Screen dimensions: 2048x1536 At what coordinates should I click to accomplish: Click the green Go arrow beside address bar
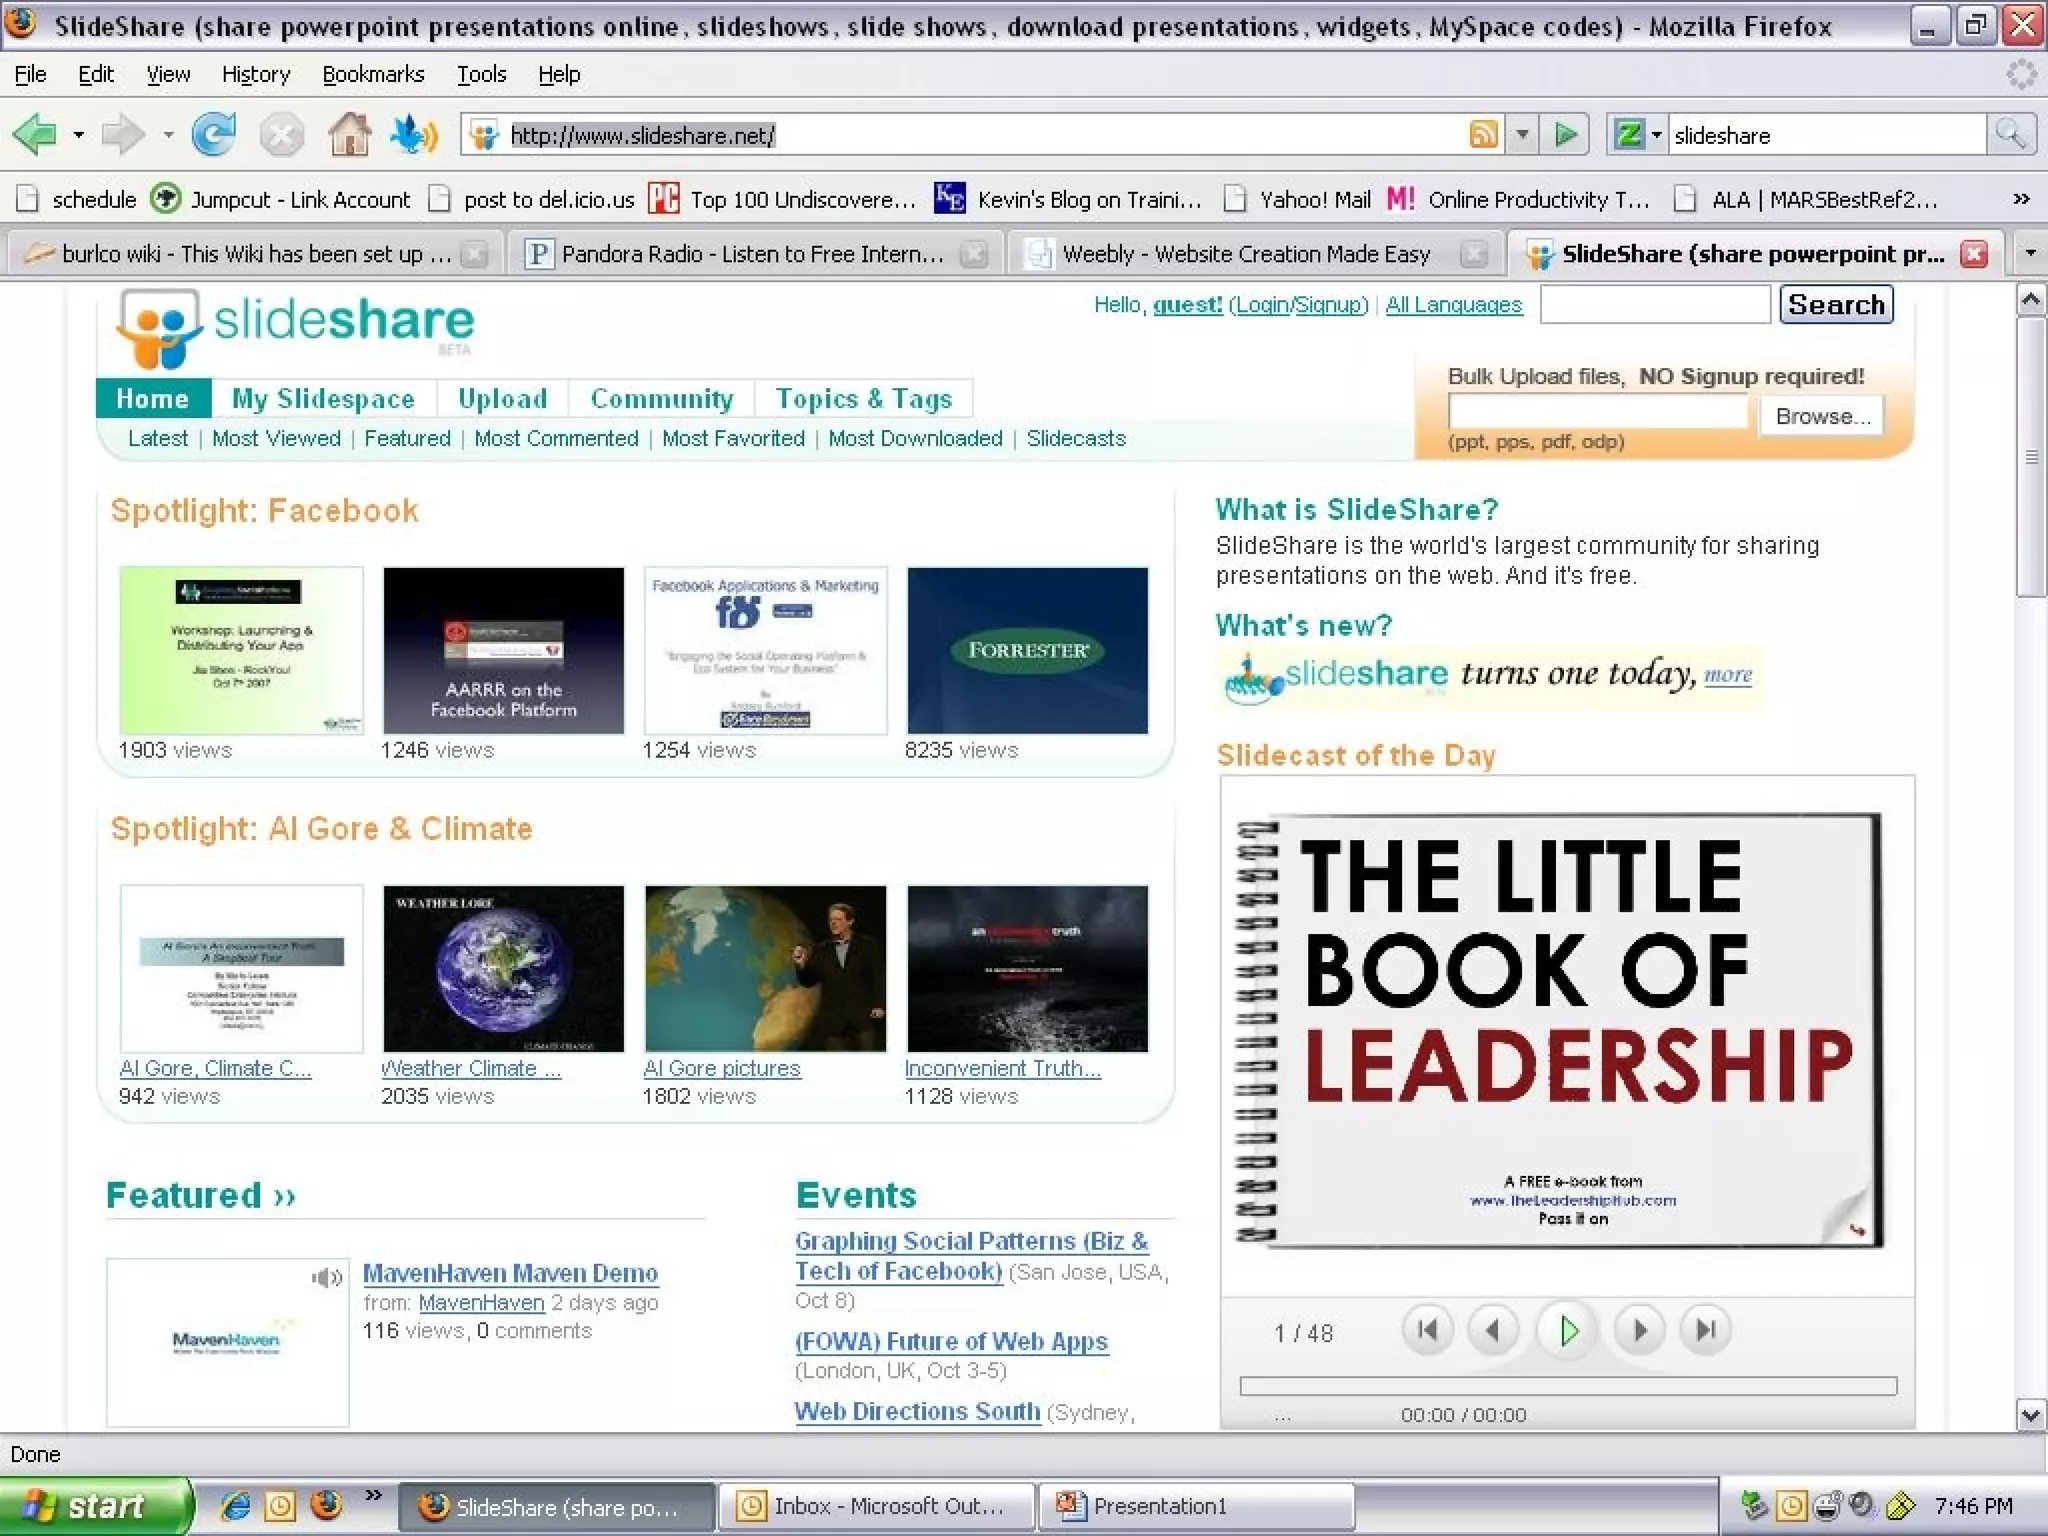click(x=1565, y=134)
